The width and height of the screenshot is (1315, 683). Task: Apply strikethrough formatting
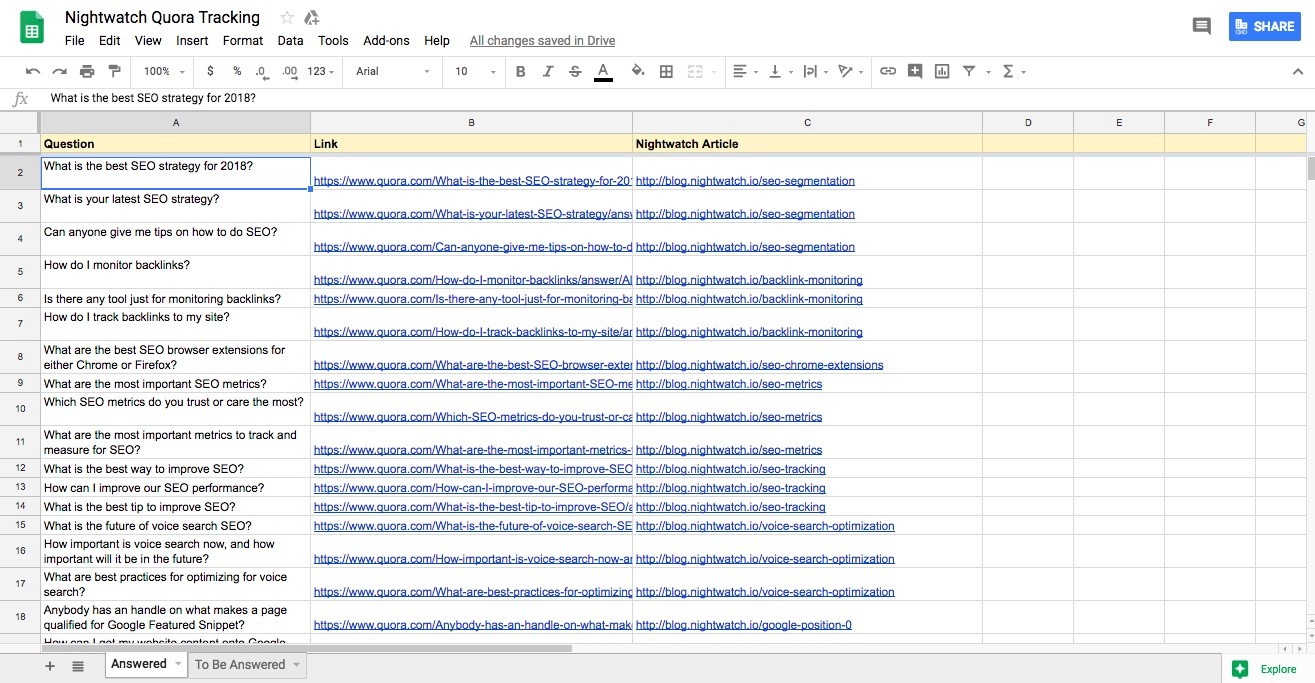573,71
